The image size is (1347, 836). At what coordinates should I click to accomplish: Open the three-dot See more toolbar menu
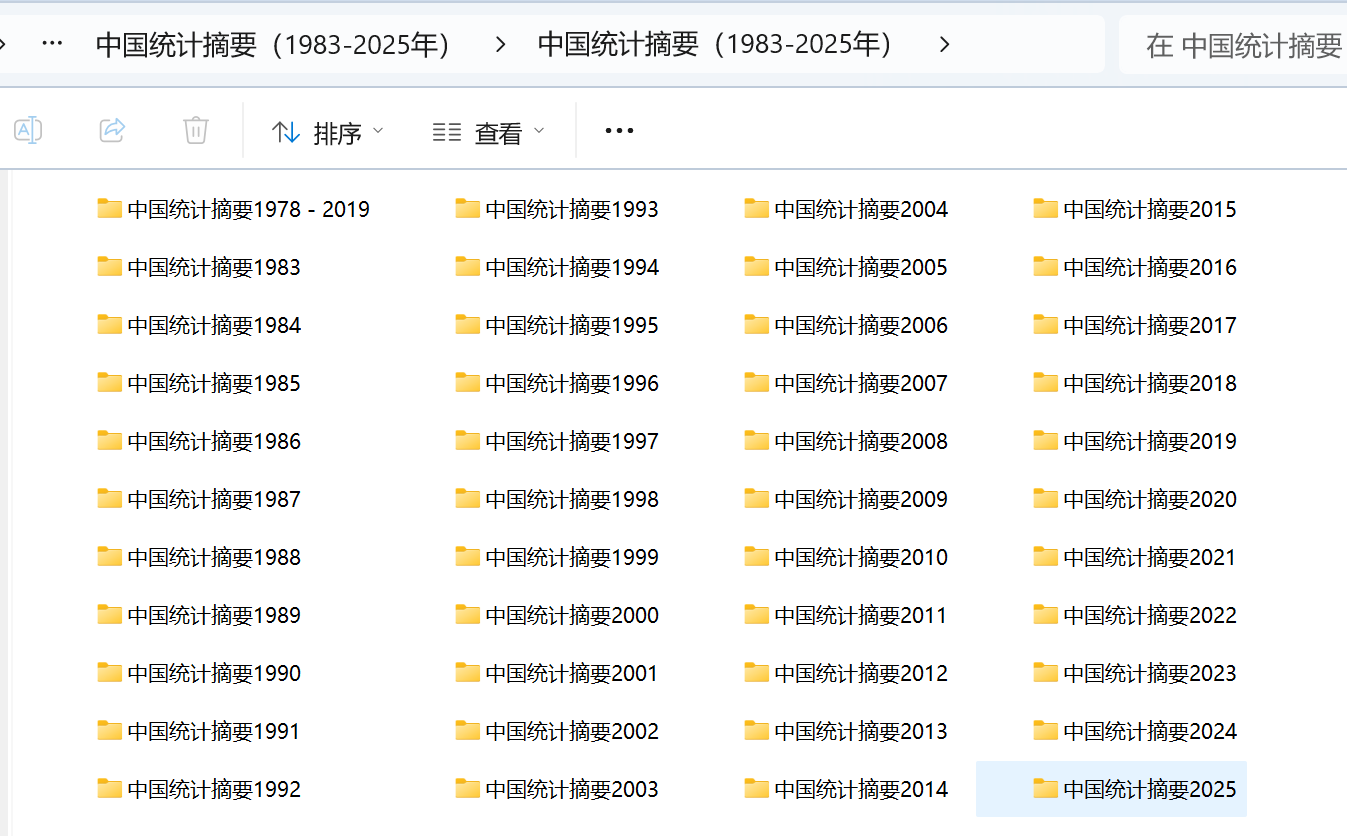click(x=619, y=131)
